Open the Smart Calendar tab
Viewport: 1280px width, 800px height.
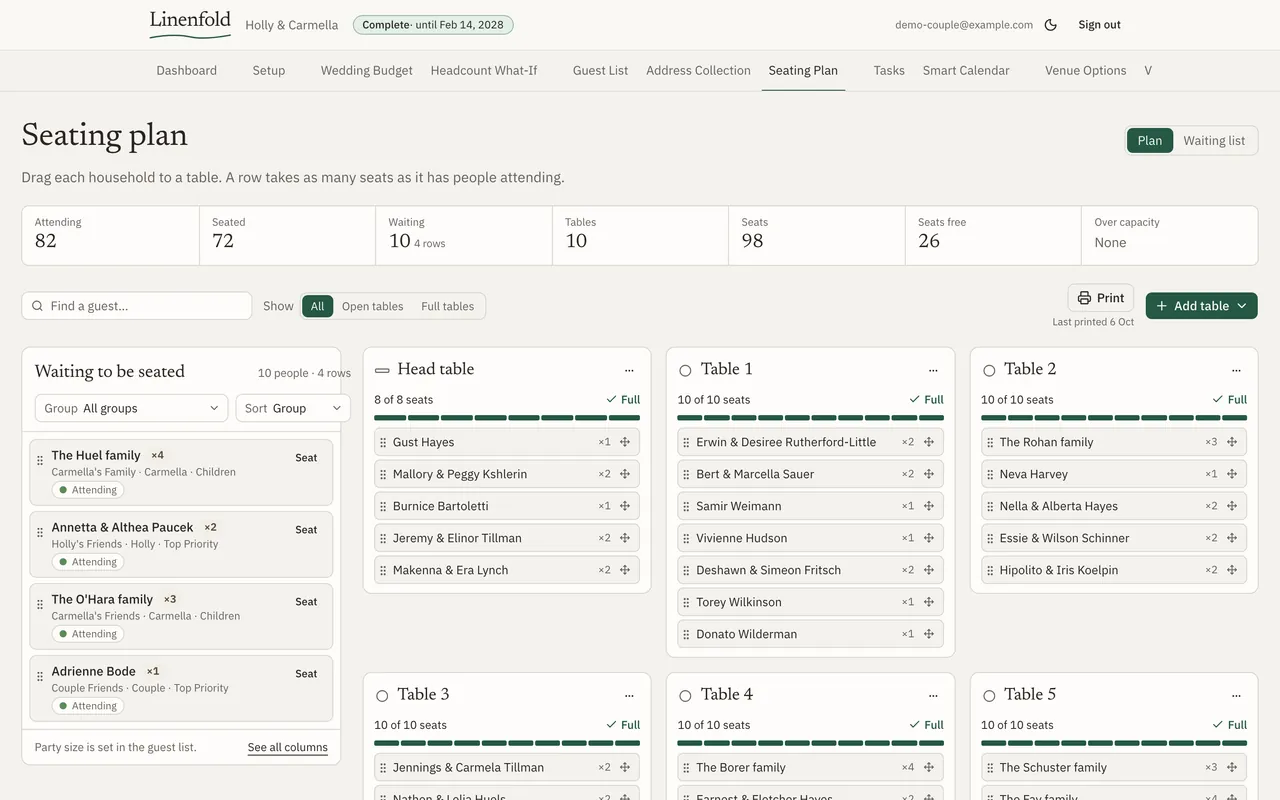(966, 70)
